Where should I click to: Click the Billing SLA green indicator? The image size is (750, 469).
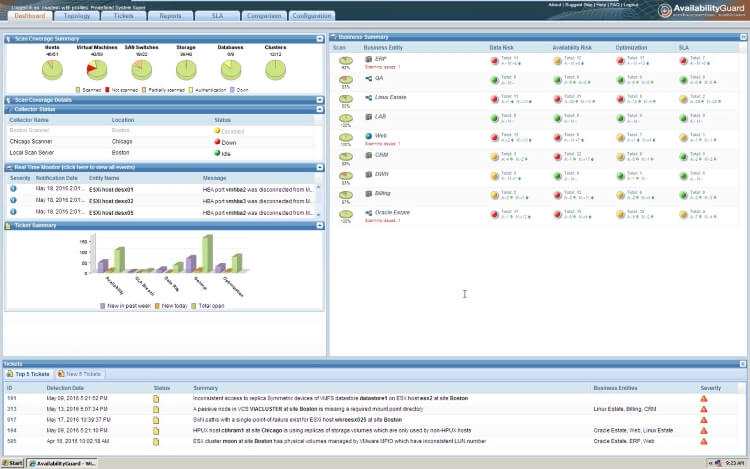click(684, 195)
